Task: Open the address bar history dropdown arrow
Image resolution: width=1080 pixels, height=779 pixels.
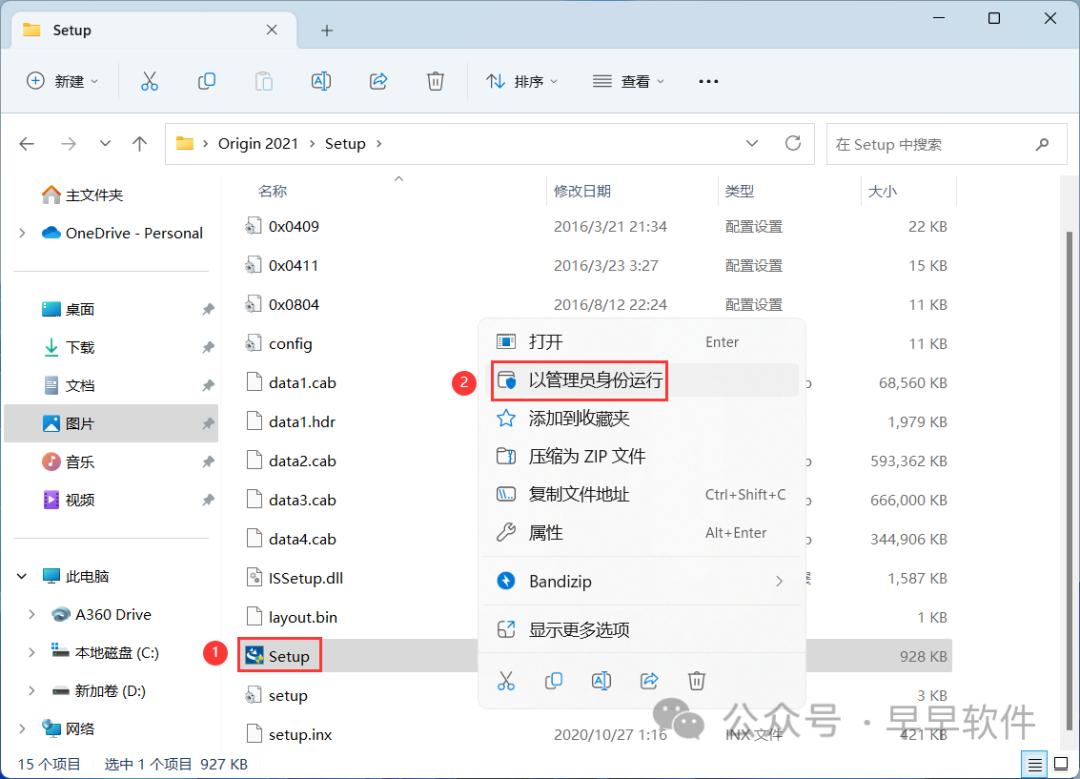Action: coord(752,143)
